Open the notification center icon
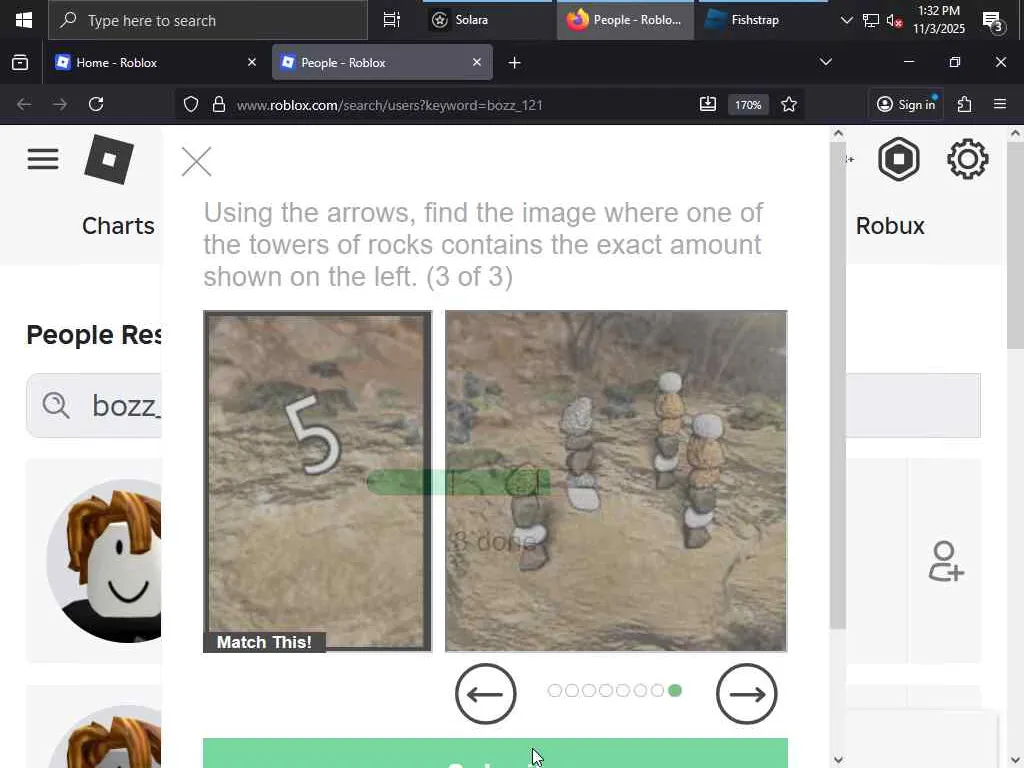 [993, 21]
